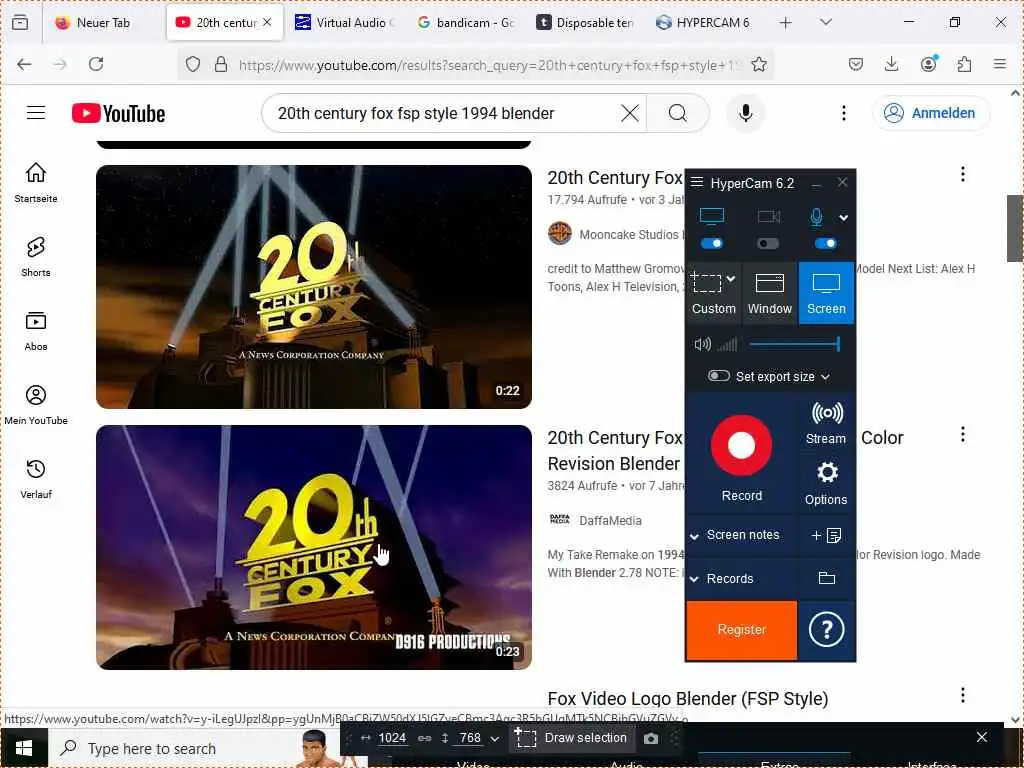Open options menu for Mooncake Studios video
This screenshot has width=1024, height=768.
click(x=963, y=174)
